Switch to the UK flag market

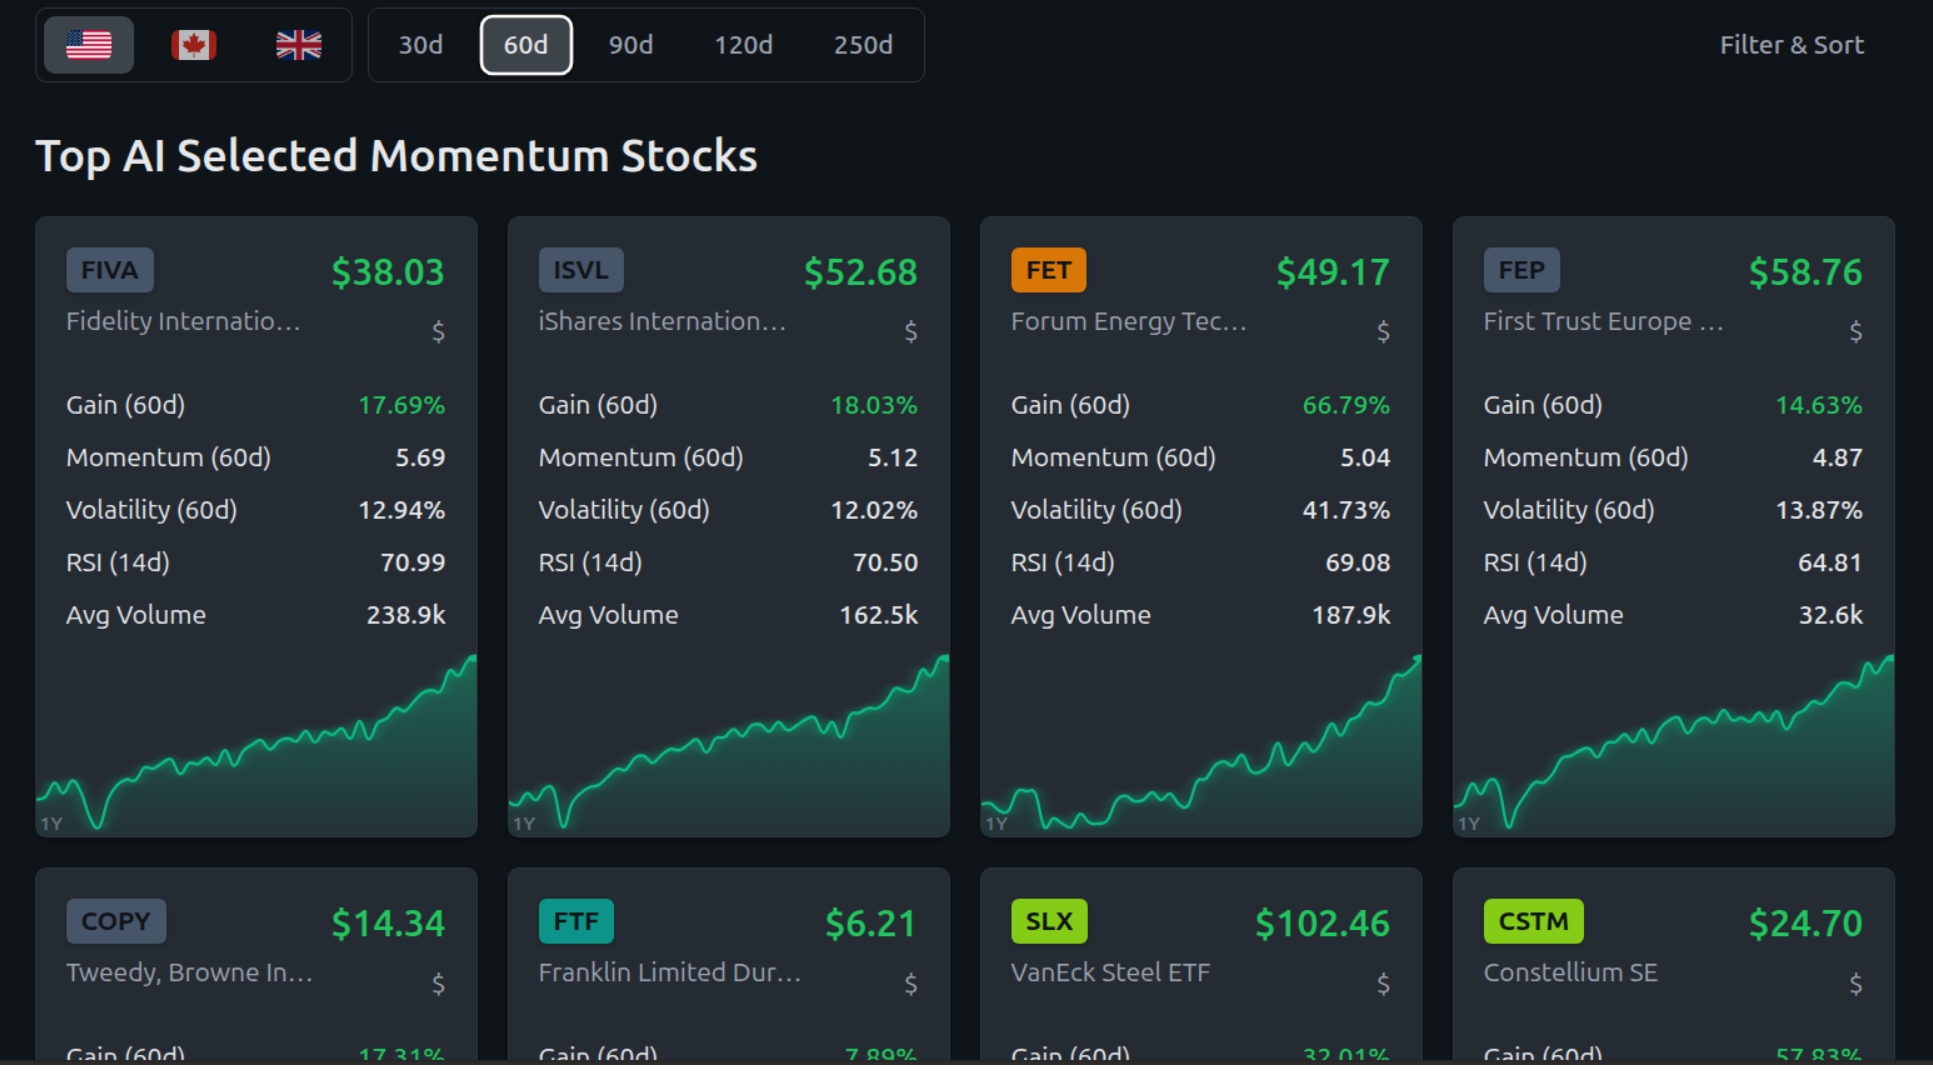298,45
